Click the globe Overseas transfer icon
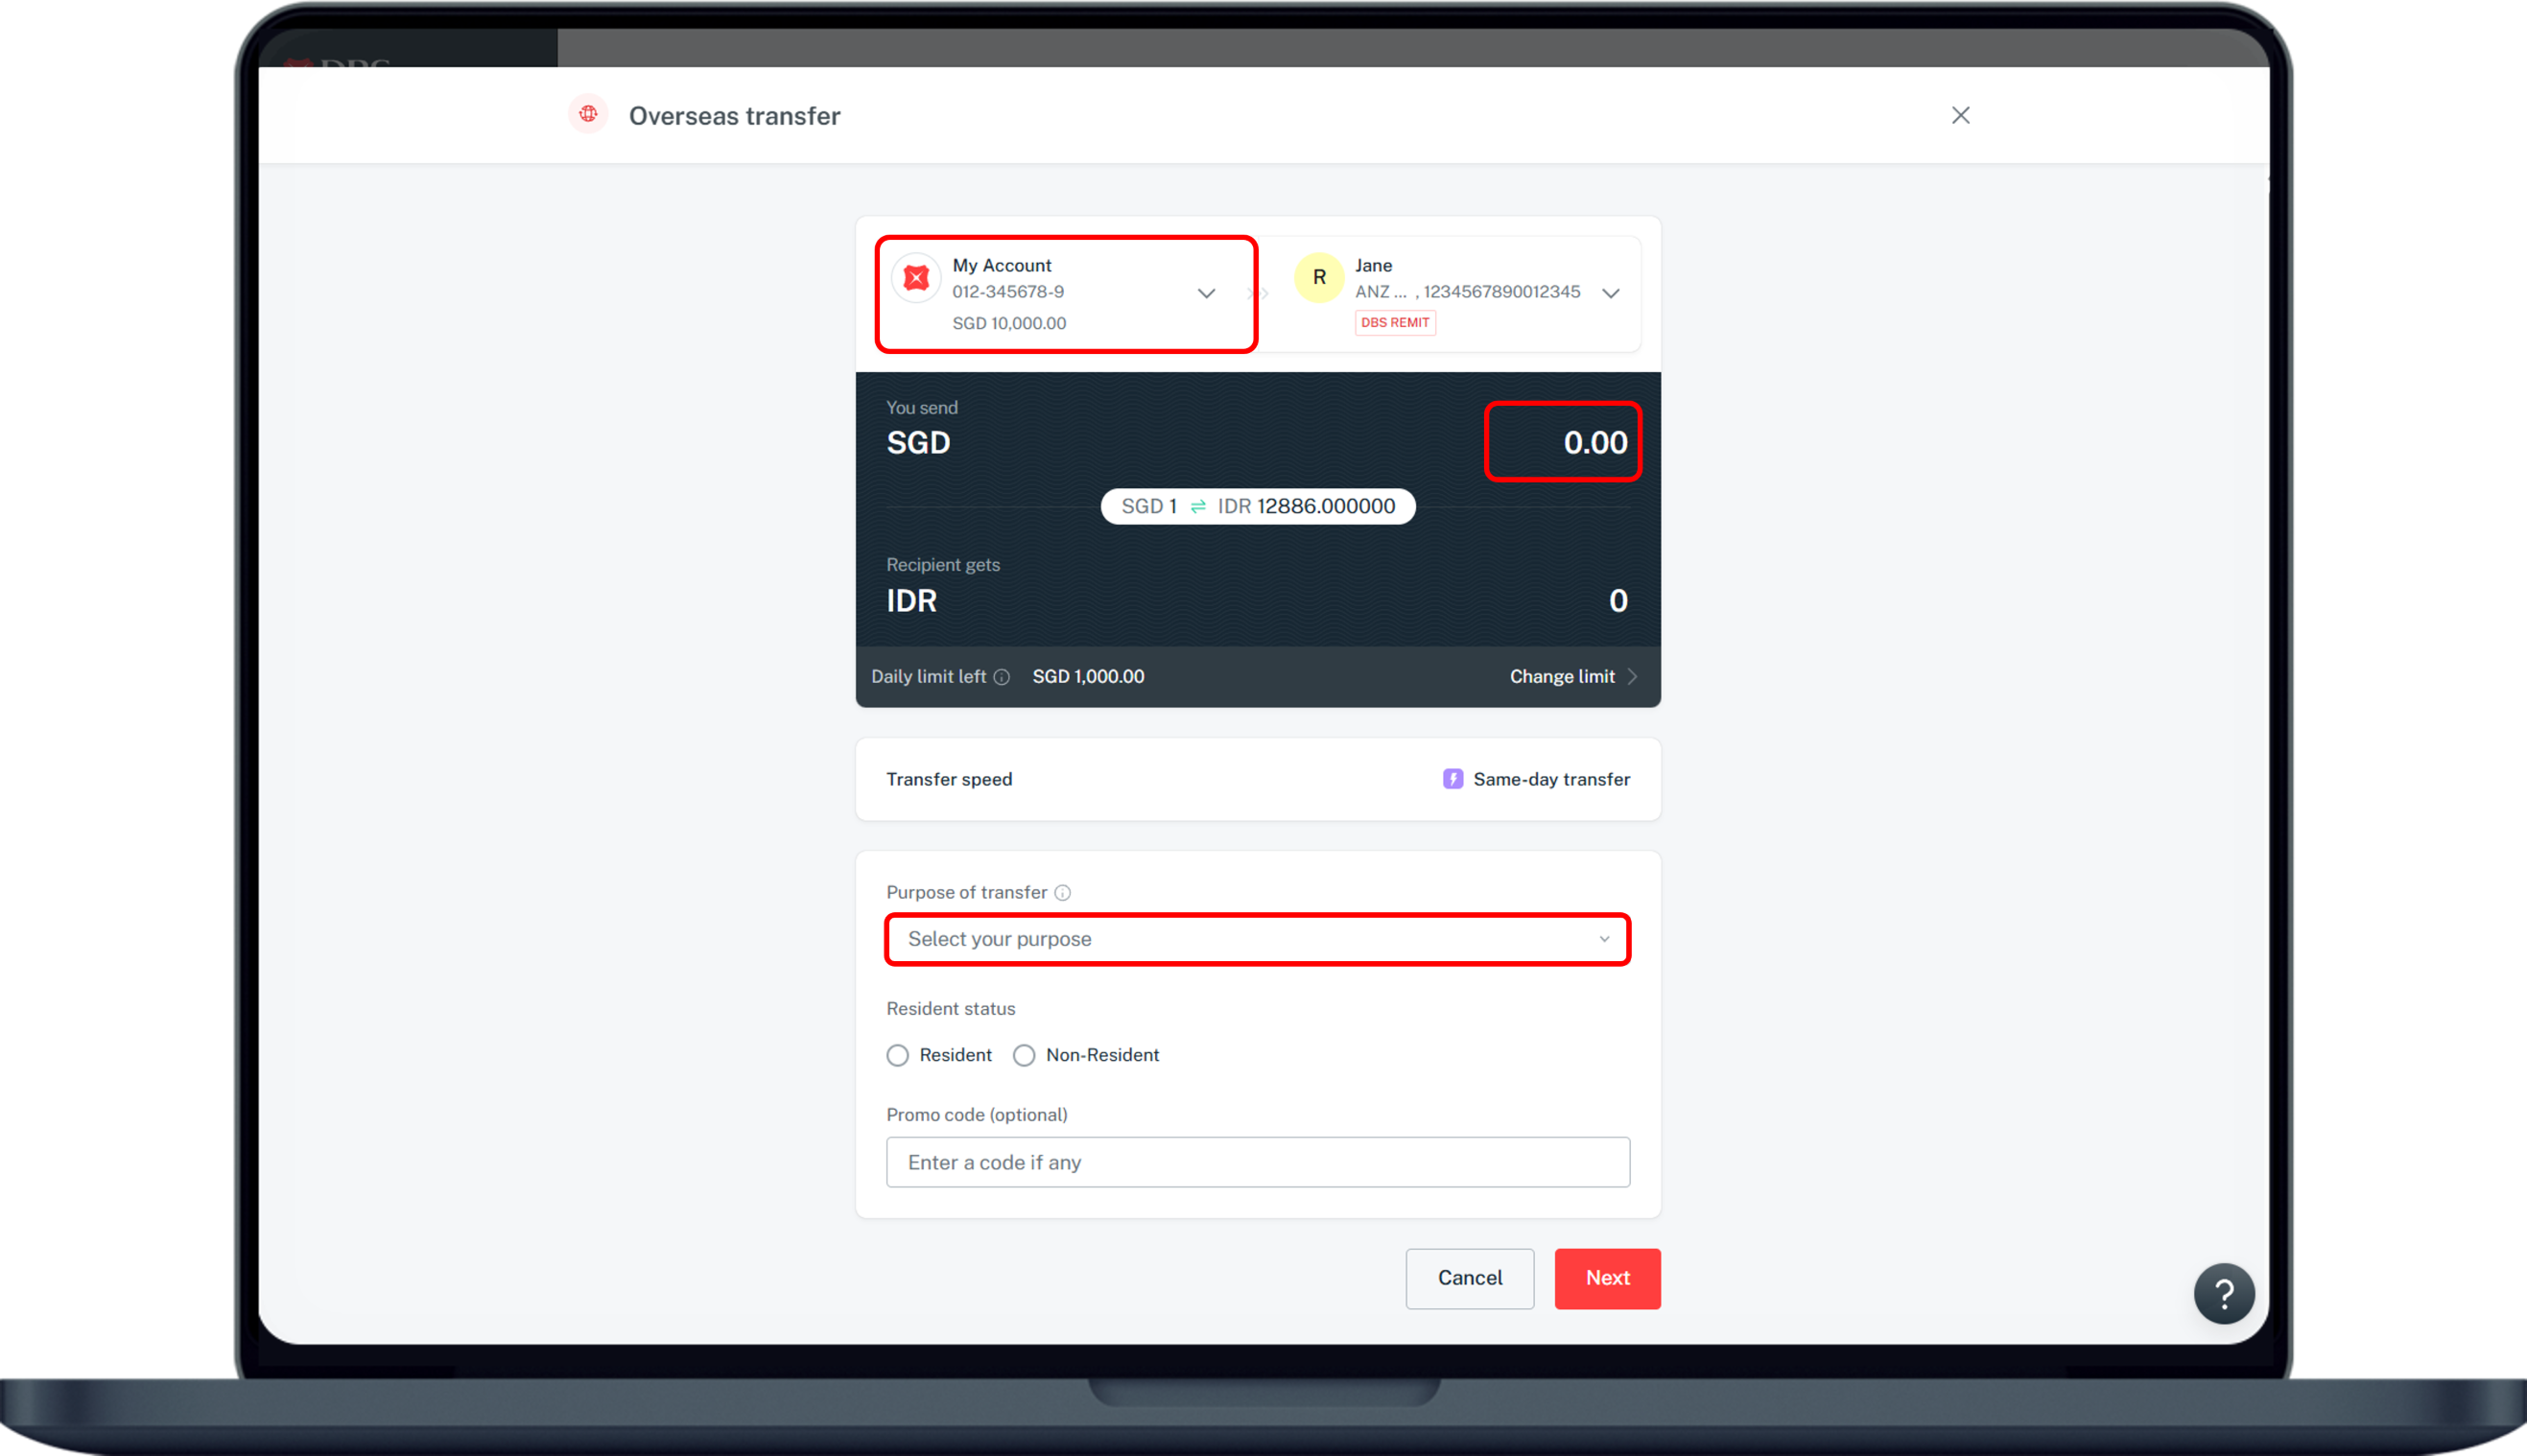2527x1456 pixels. (x=588, y=114)
